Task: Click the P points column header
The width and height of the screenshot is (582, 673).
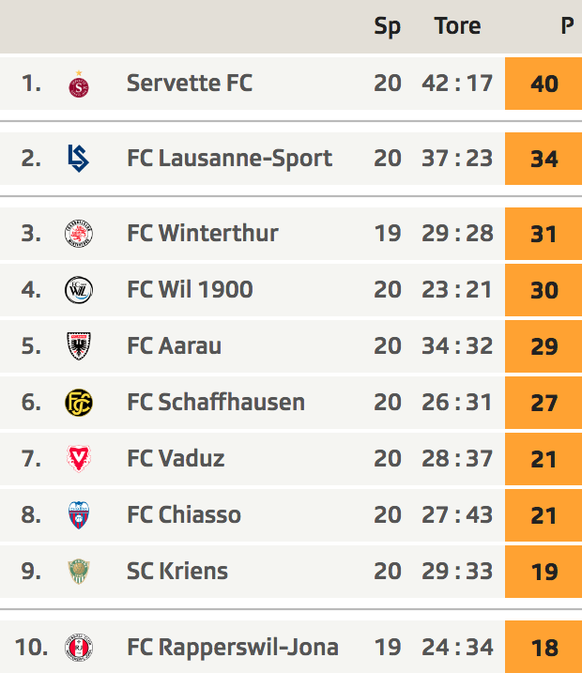Action: tap(567, 26)
